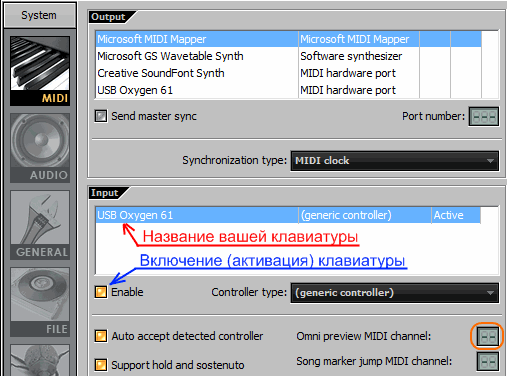Click Omni preview MIDI channel field
Viewport: 507px width, 376px height.
pyautogui.click(x=488, y=337)
